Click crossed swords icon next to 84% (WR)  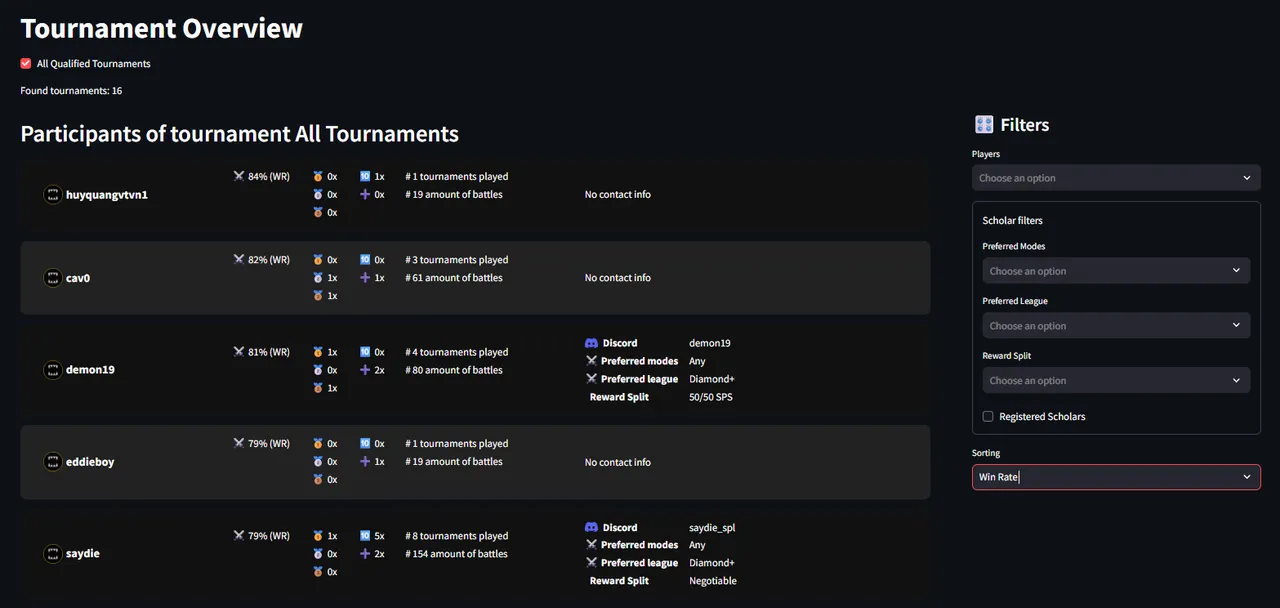click(x=239, y=176)
